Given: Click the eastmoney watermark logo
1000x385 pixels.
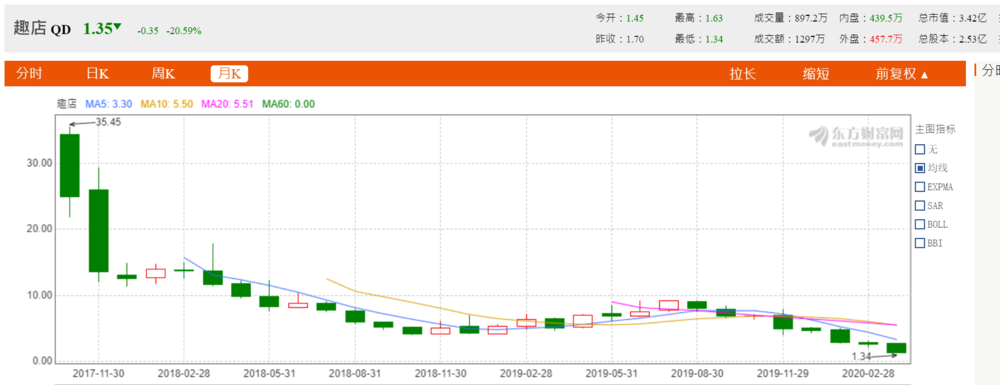Looking at the screenshot, I should tap(856, 136).
